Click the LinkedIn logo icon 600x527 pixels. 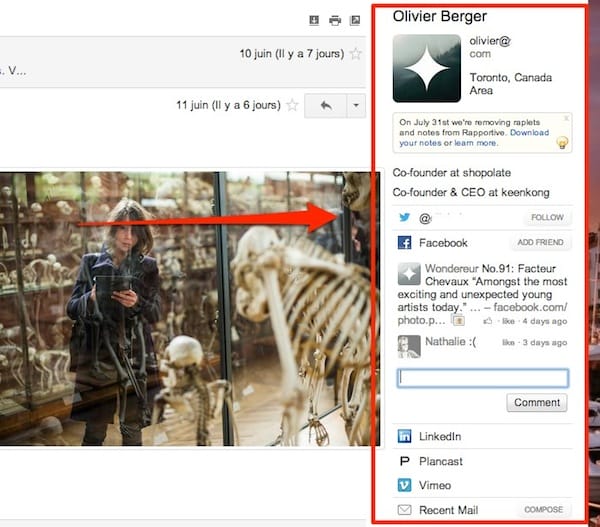tap(404, 436)
